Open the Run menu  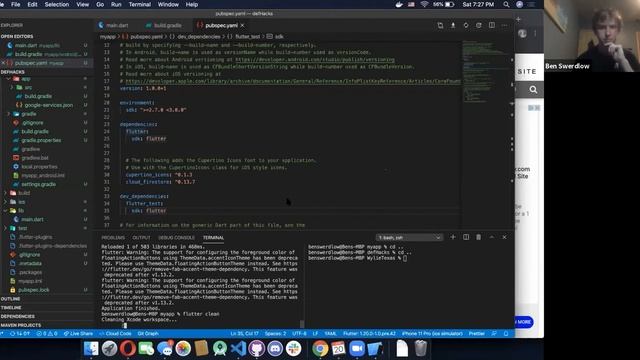[x=116, y=4]
